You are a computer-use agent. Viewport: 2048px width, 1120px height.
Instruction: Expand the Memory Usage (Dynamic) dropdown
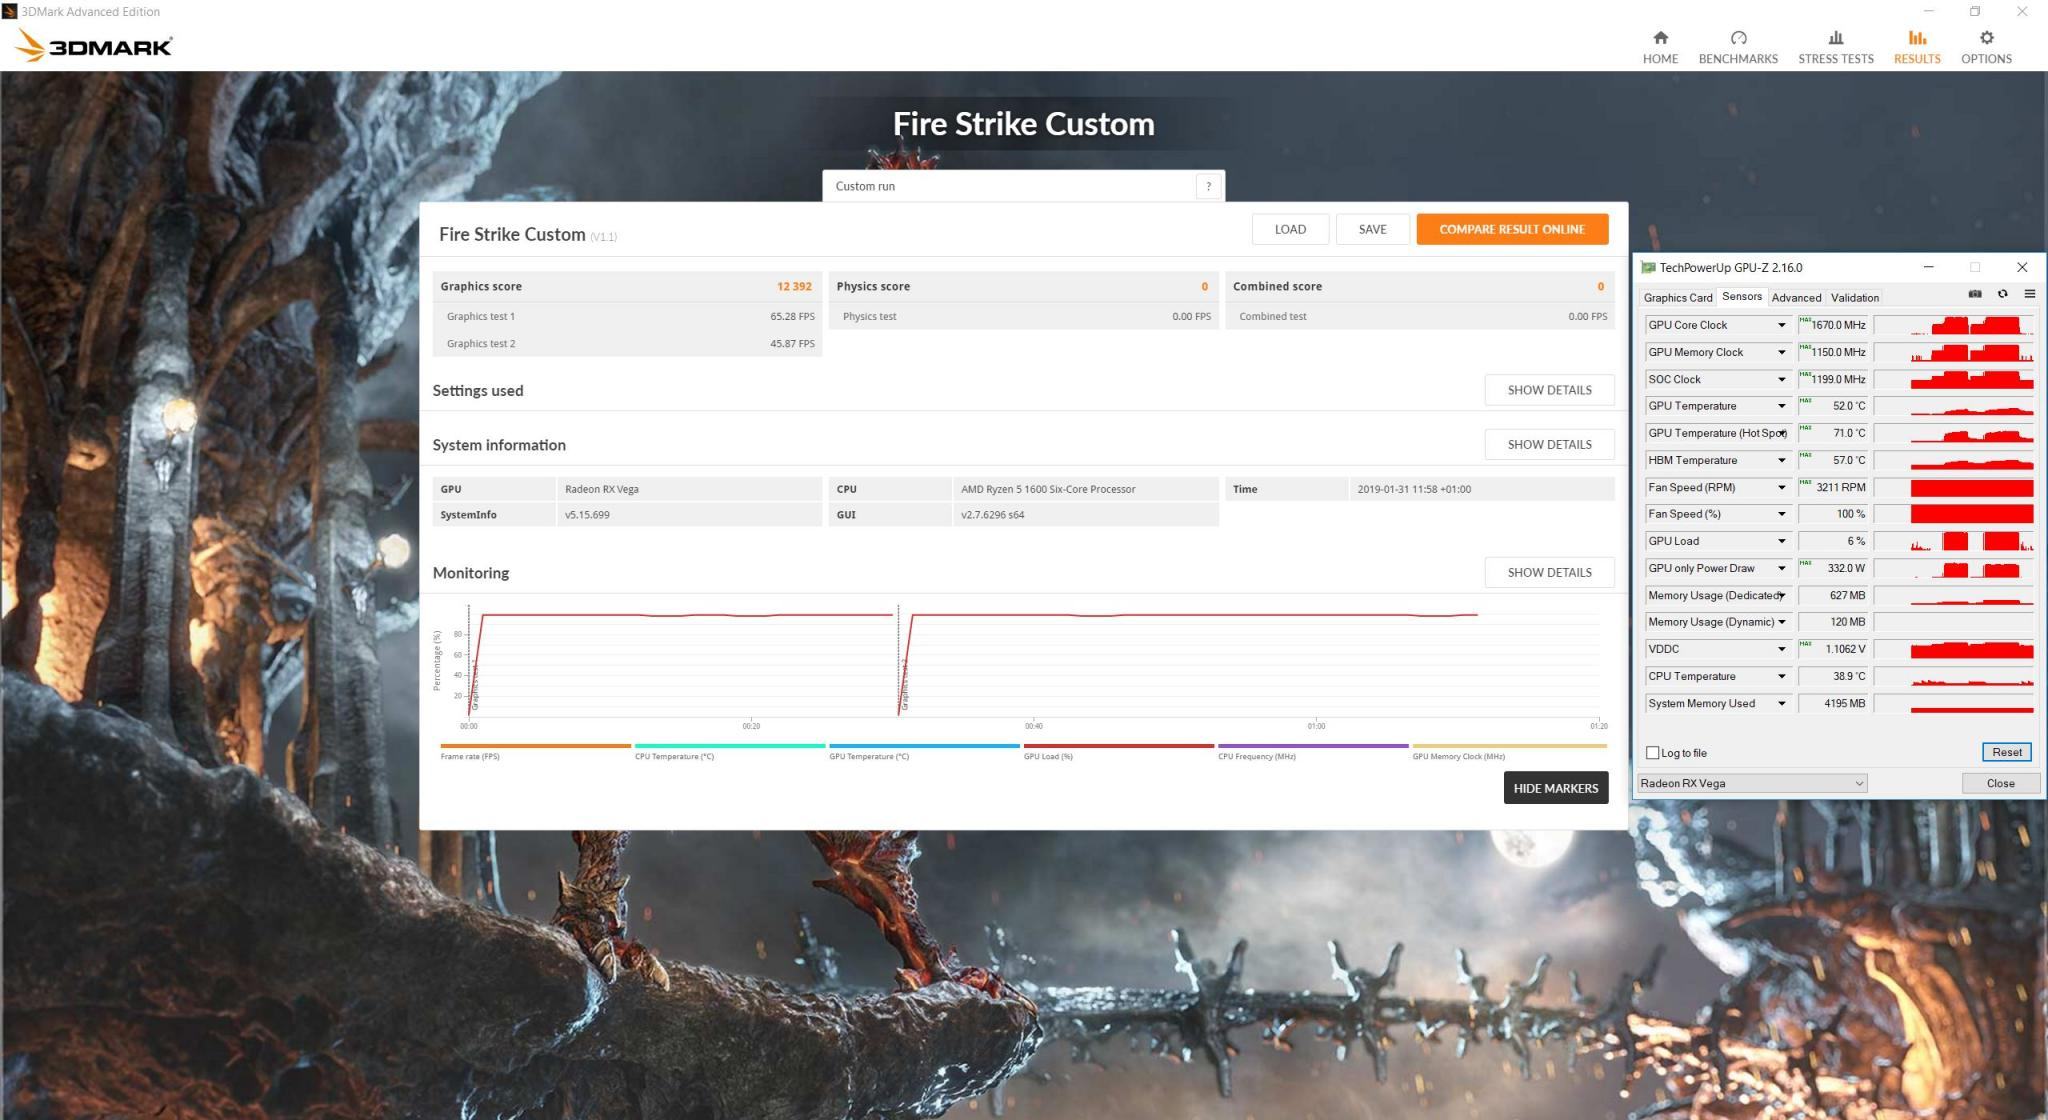pos(1781,622)
